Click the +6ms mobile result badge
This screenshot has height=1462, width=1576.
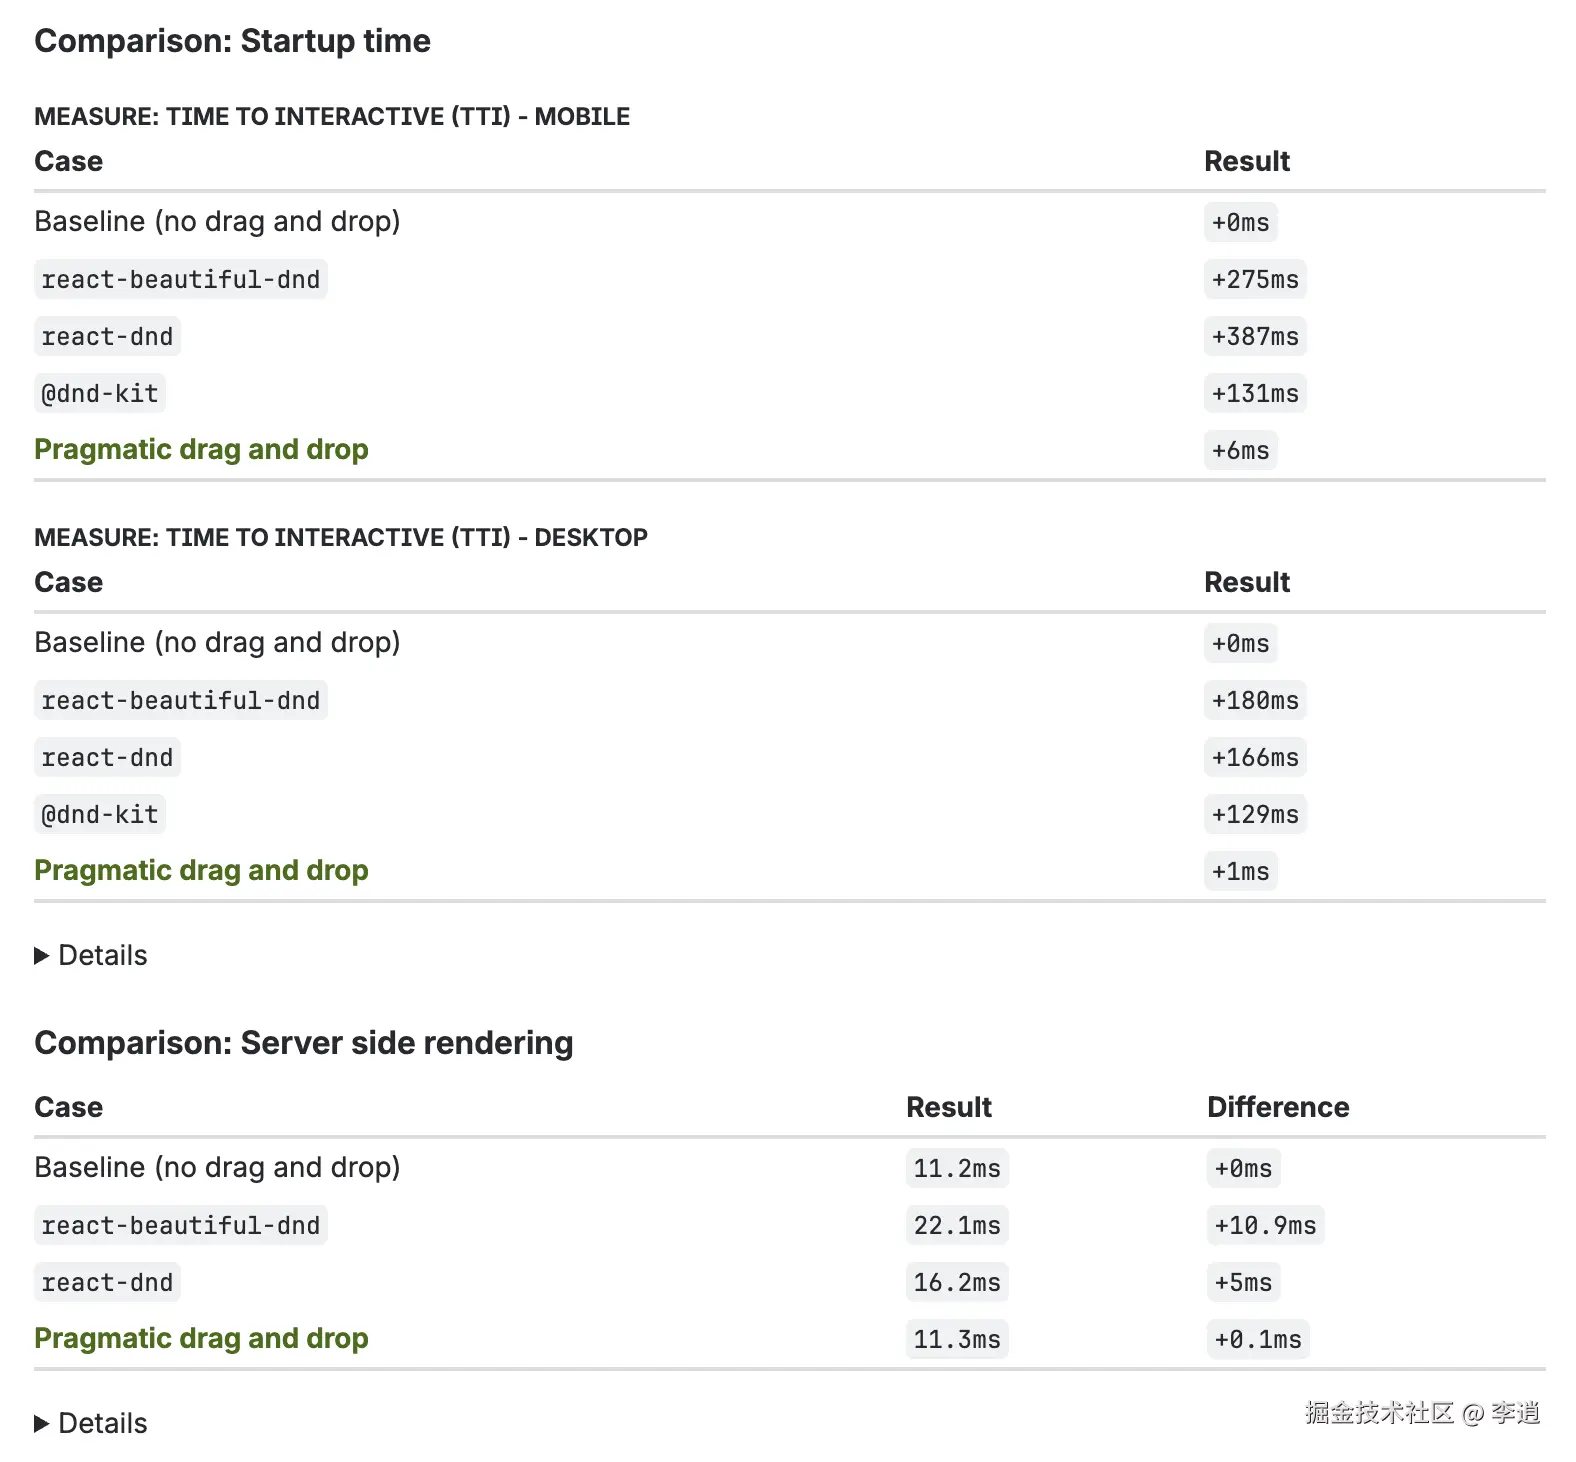pyautogui.click(x=1240, y=451)
